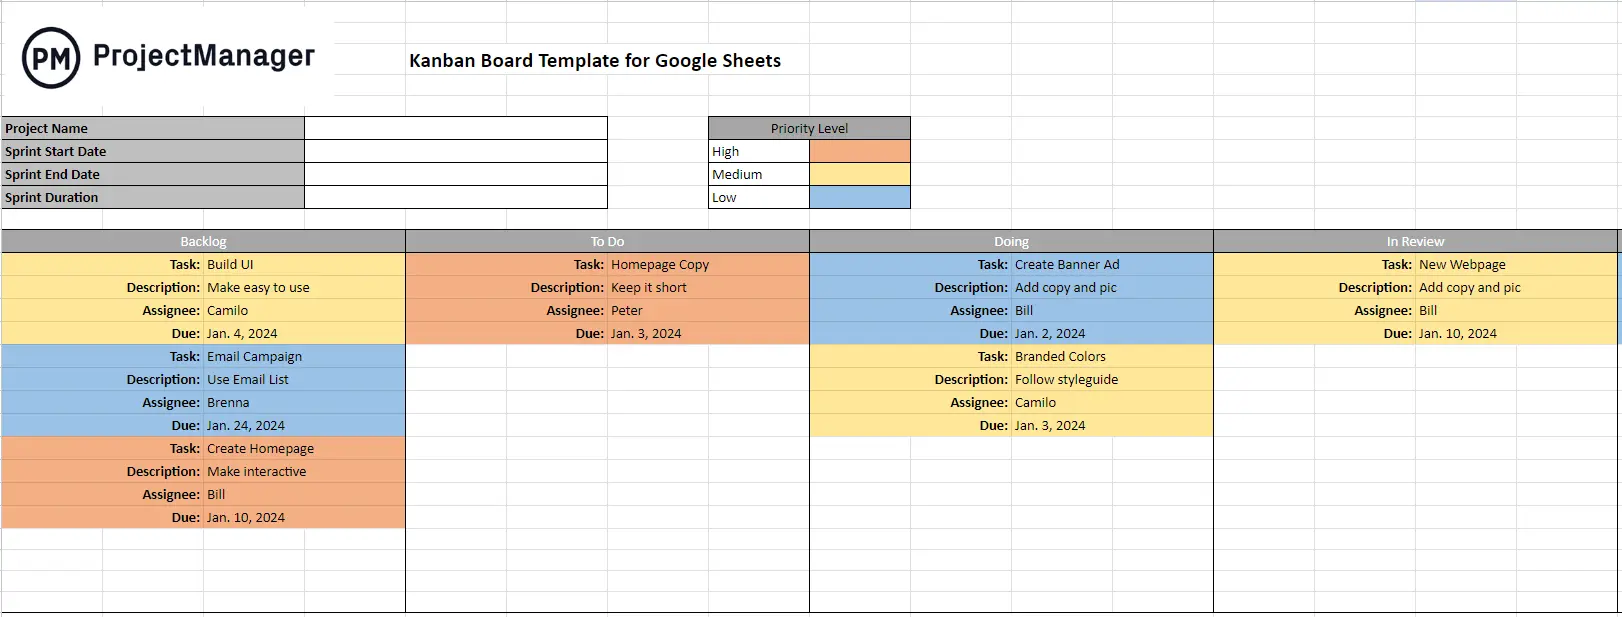Click Camilo assignee in Doing column
The height and width of the screenshot is (617, 1622).
(x=1112, y=402)
